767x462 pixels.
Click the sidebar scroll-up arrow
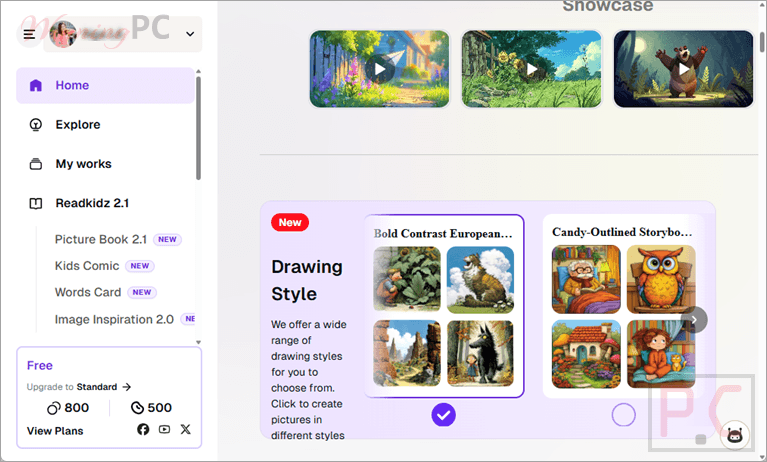click(199, 71)
